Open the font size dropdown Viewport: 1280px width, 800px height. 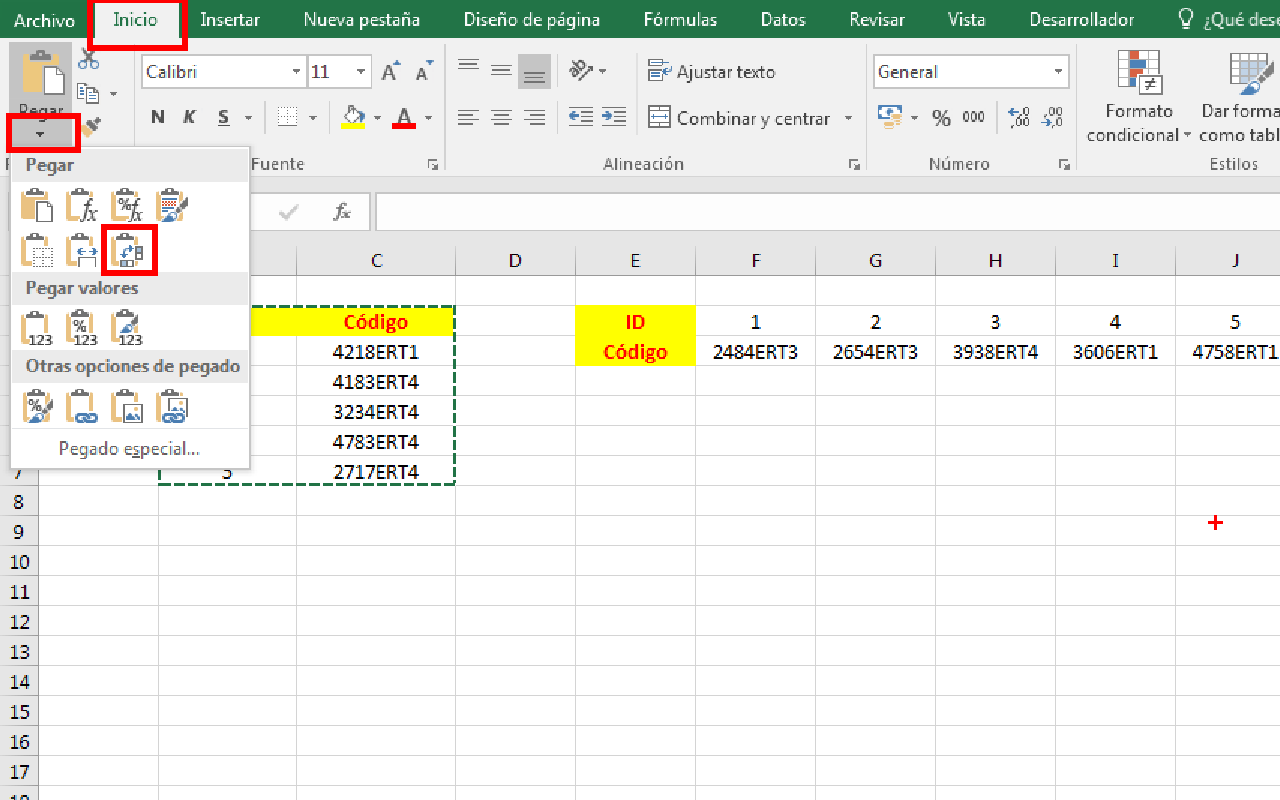coord(361,71)
